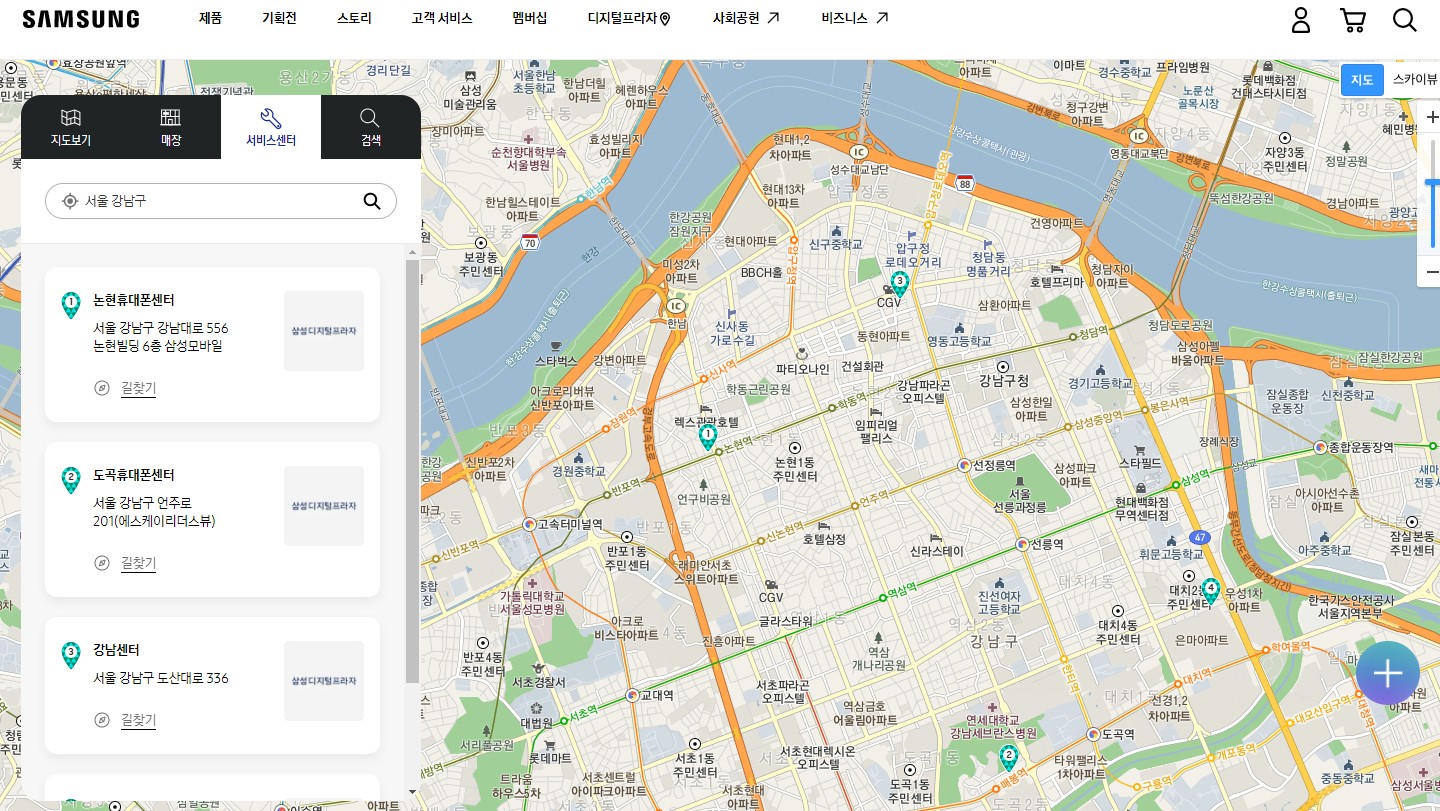The width and height of the screenshot is (1440, 811).
Task: Open the Samsung account user icon
Action: 1300,20
